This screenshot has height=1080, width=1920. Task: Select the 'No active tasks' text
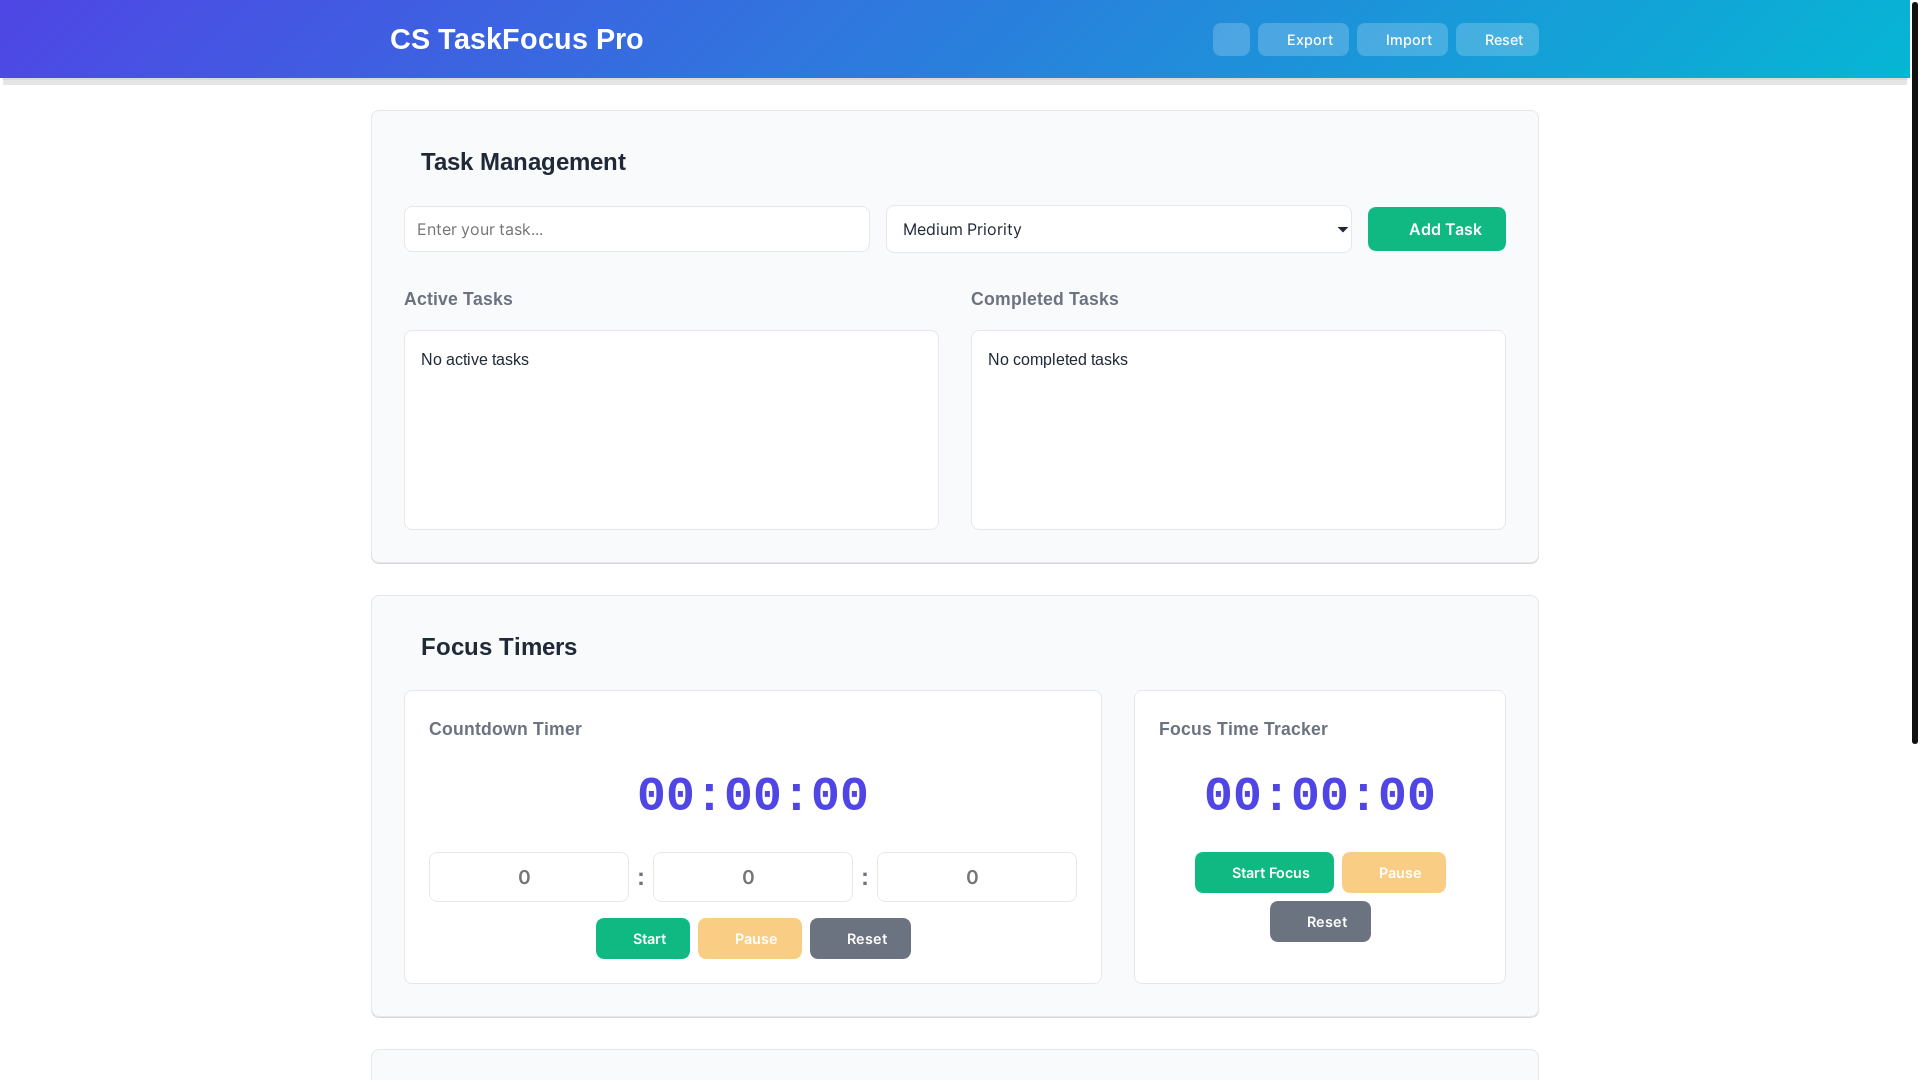pos(475,360)
